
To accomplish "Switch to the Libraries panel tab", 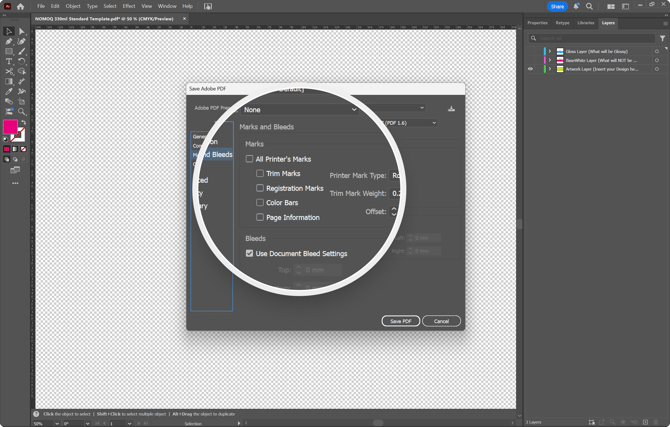I will (586, 23).
